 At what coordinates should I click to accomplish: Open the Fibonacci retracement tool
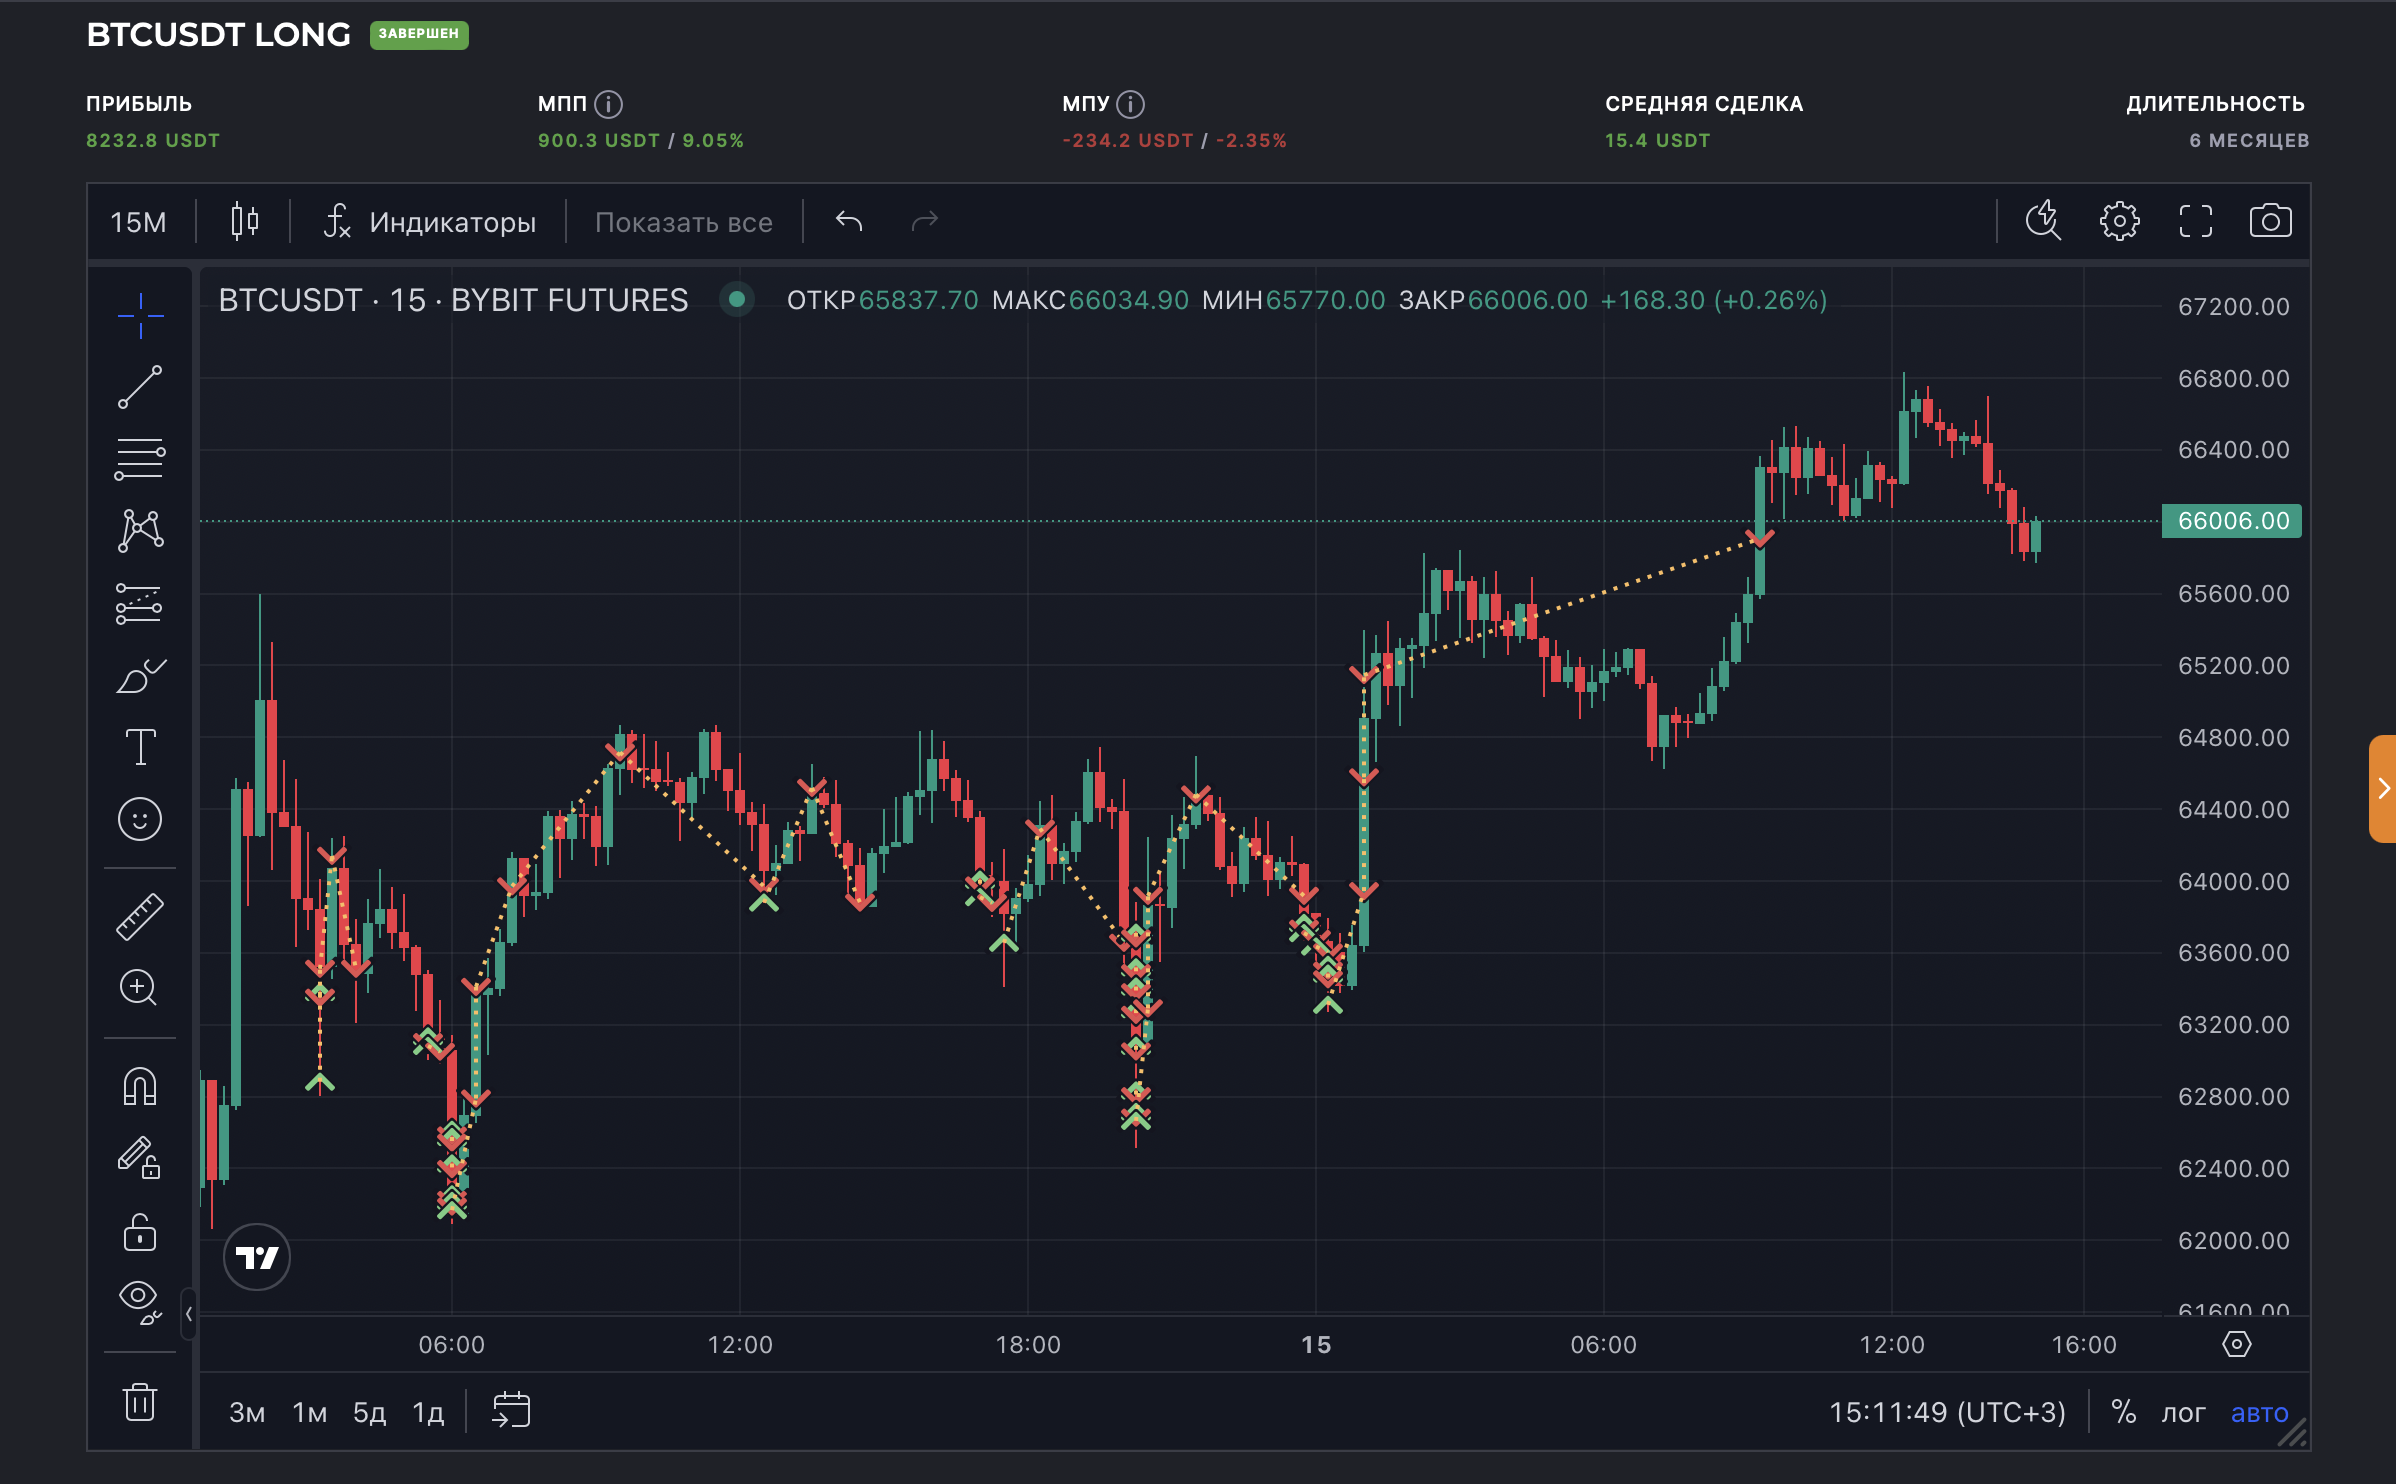(140, 459)
